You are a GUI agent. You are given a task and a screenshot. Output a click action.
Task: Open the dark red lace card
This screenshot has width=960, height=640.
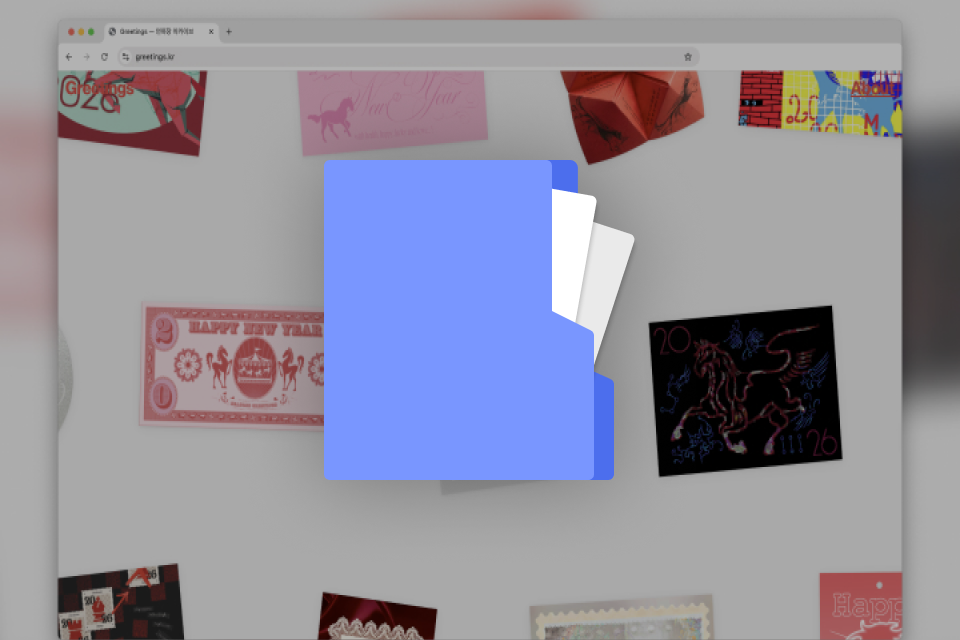point(377,617)
